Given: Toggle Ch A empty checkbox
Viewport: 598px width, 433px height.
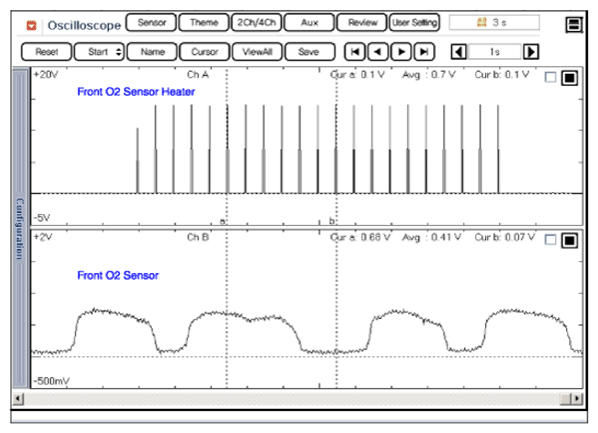Looking at the screenshot, I should pos(550,77).
